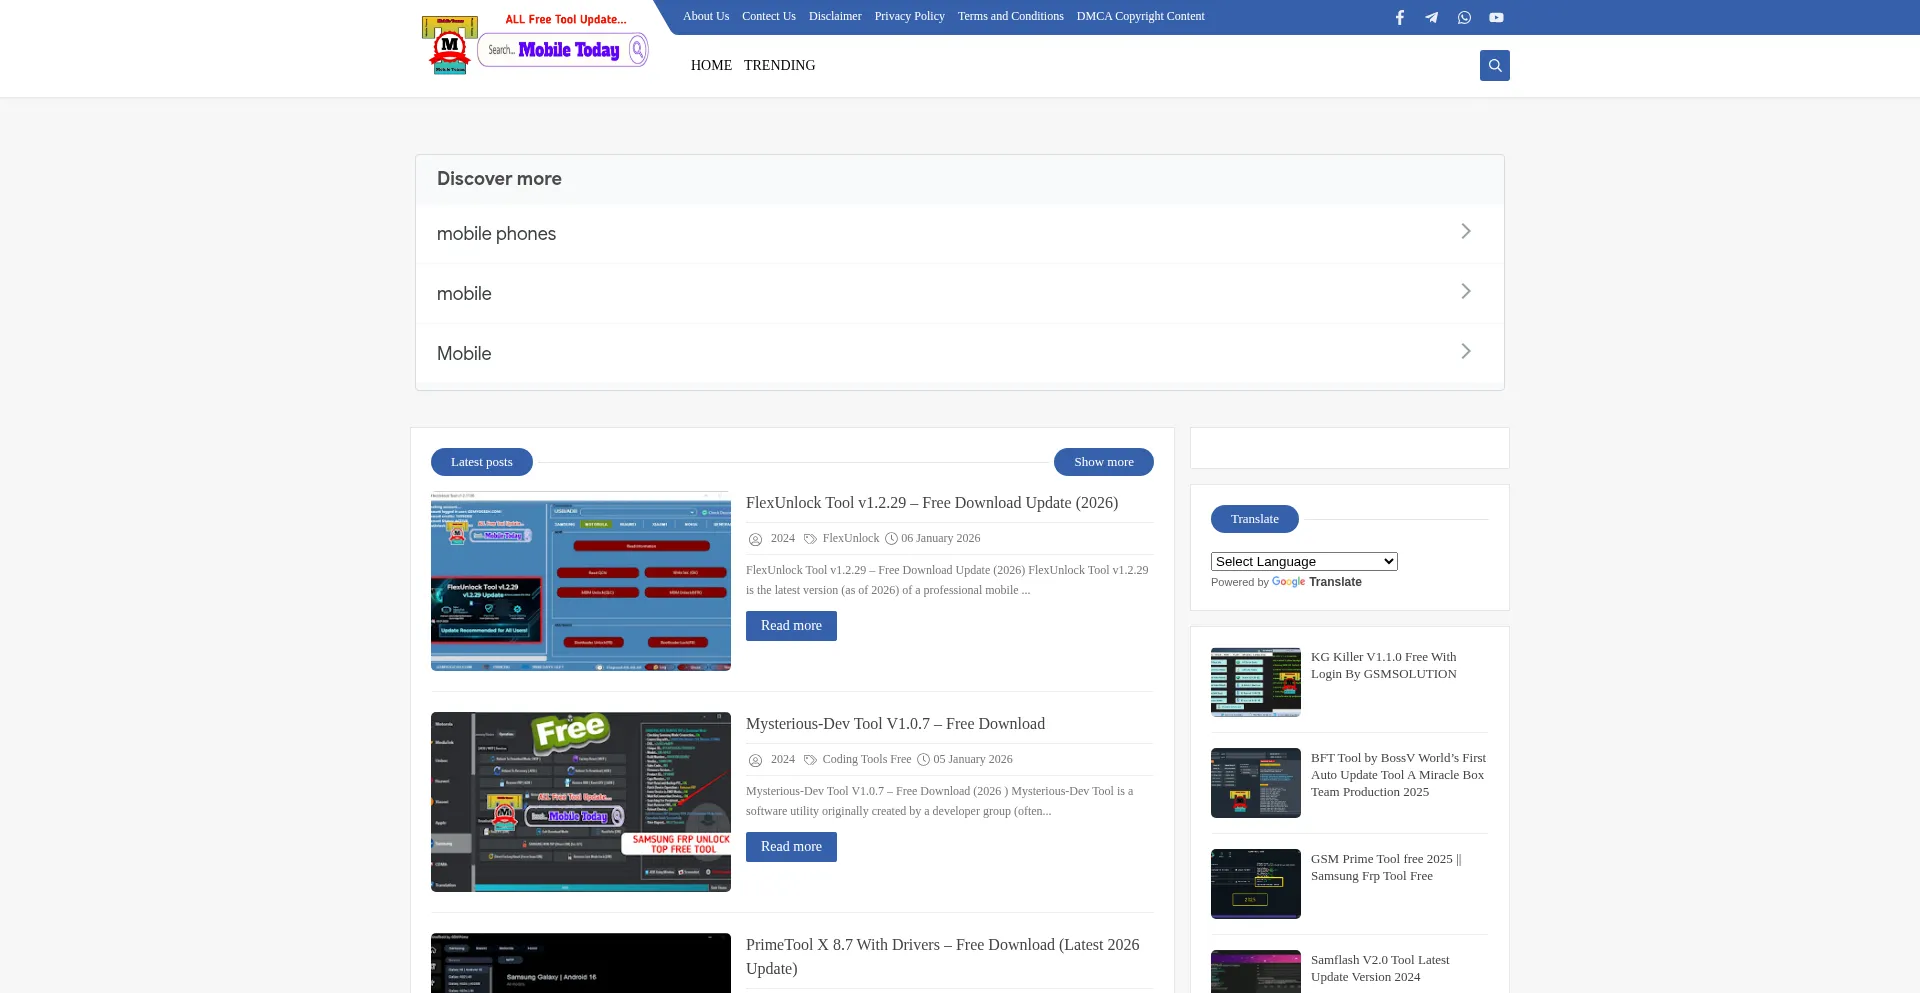Click the WhatsApp icon in header
Viewport: 1920px width, 993px height.
point(1464,17)
